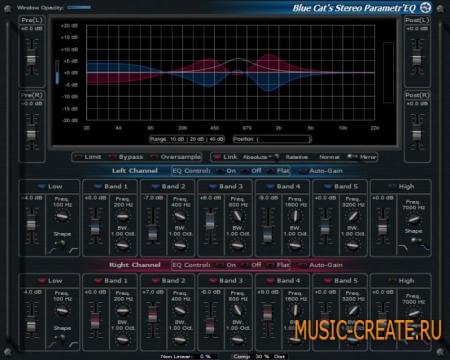Click Left Band 4 bandwidth knob
The height and width of the screenshot is (360, 450).
(295, 246)
